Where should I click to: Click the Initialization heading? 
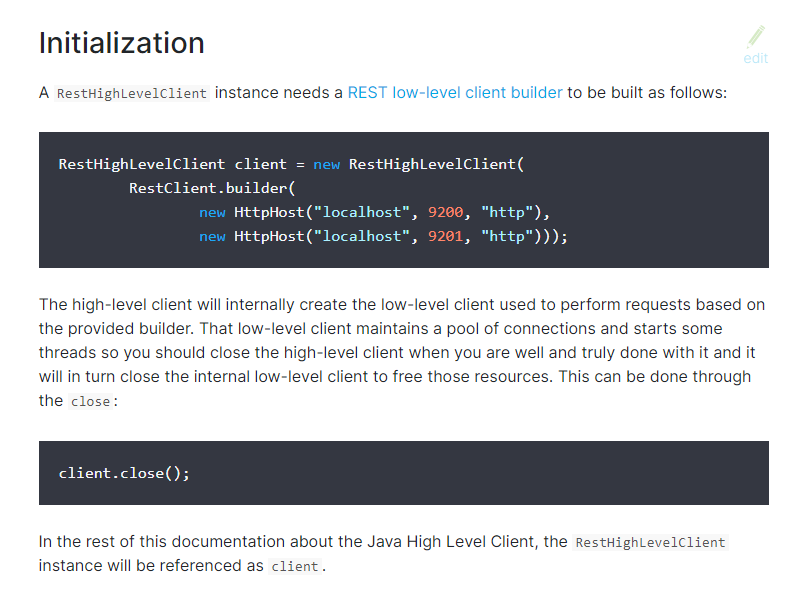point(122,43)
